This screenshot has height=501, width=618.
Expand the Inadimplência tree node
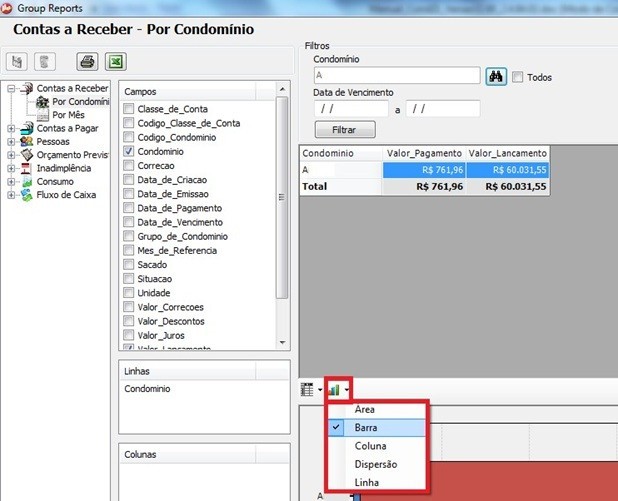11,168
